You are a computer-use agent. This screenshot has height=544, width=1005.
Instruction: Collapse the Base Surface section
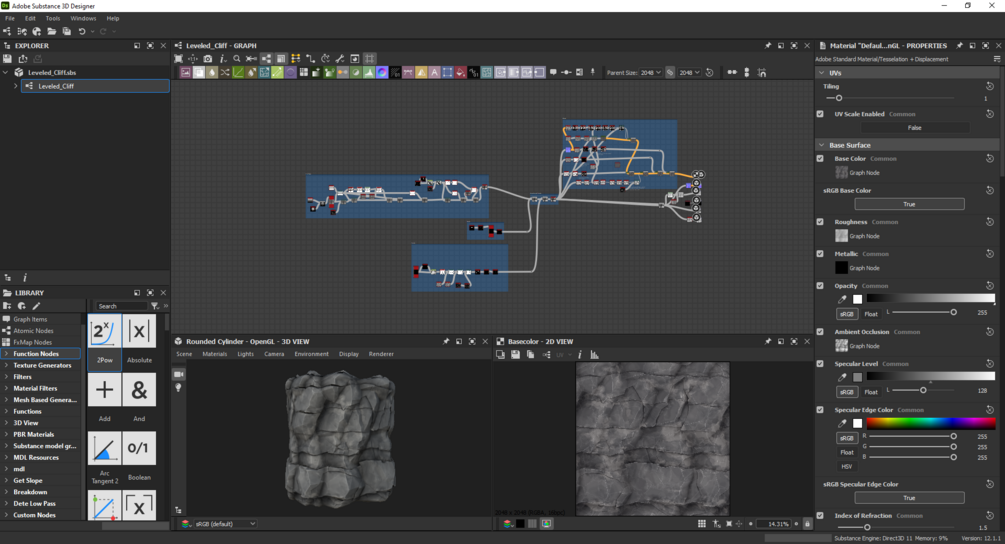822,145
